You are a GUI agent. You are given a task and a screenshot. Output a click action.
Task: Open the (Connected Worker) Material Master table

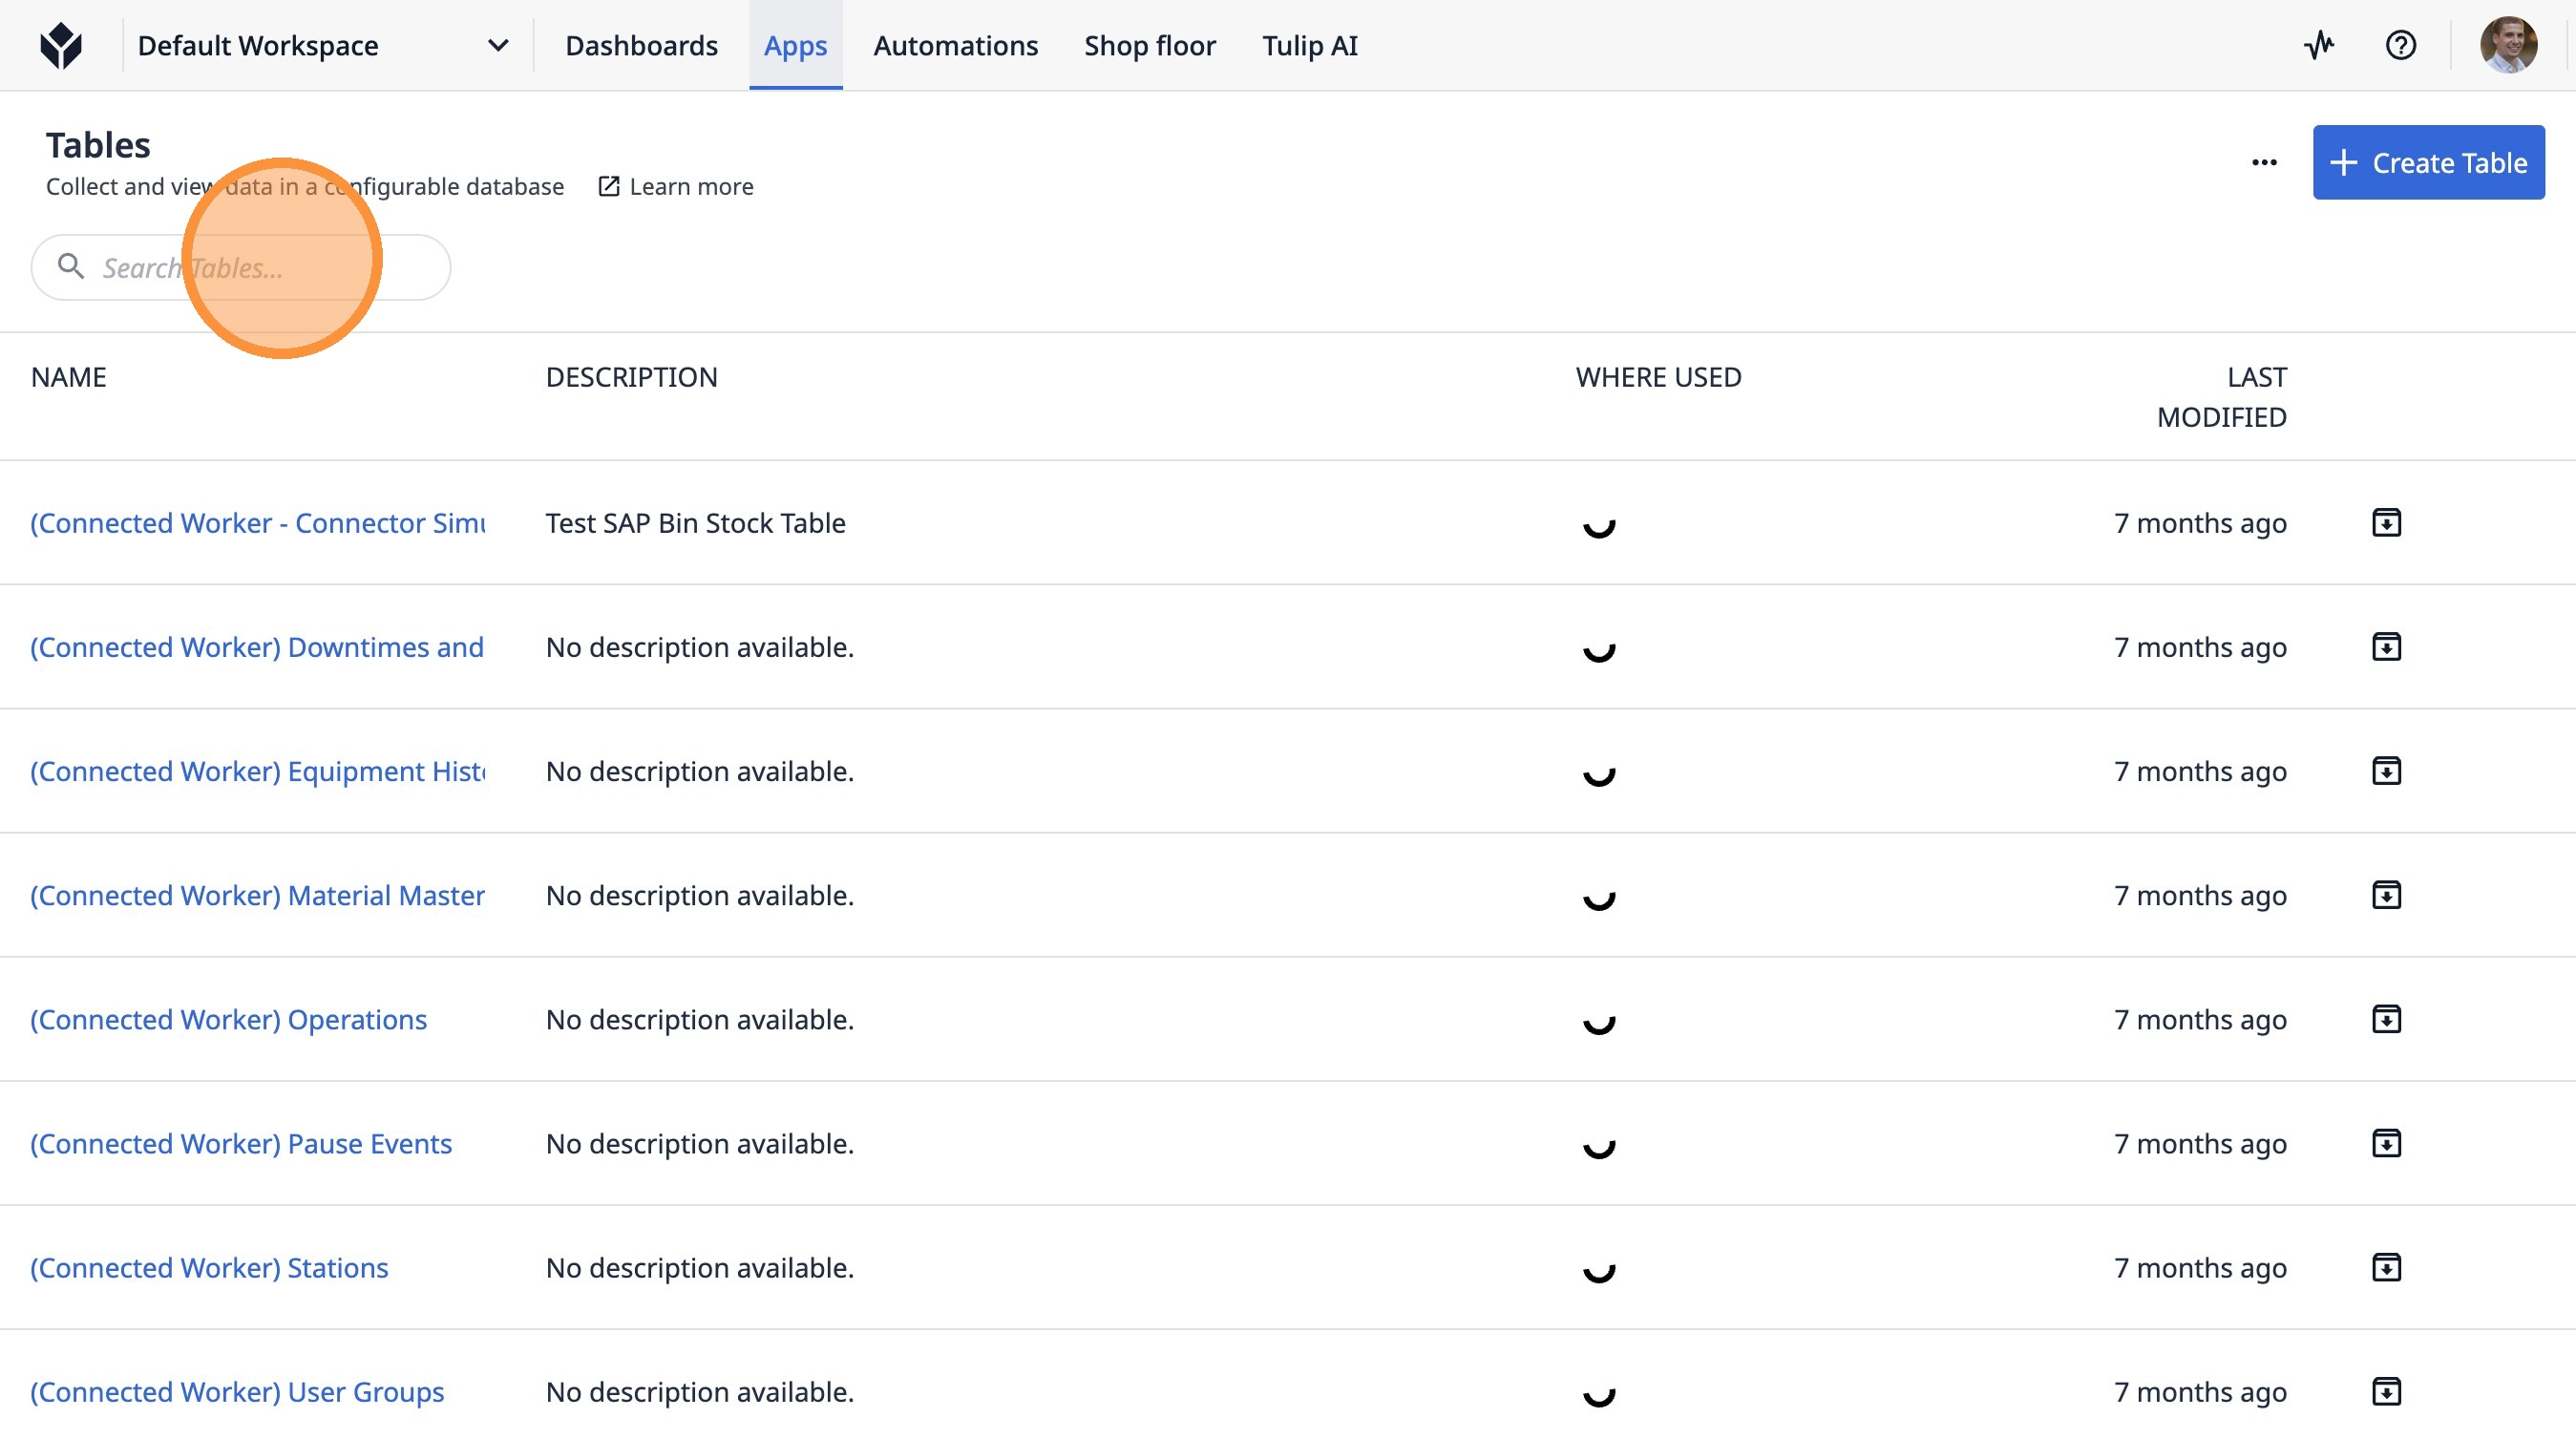point(257,895)
